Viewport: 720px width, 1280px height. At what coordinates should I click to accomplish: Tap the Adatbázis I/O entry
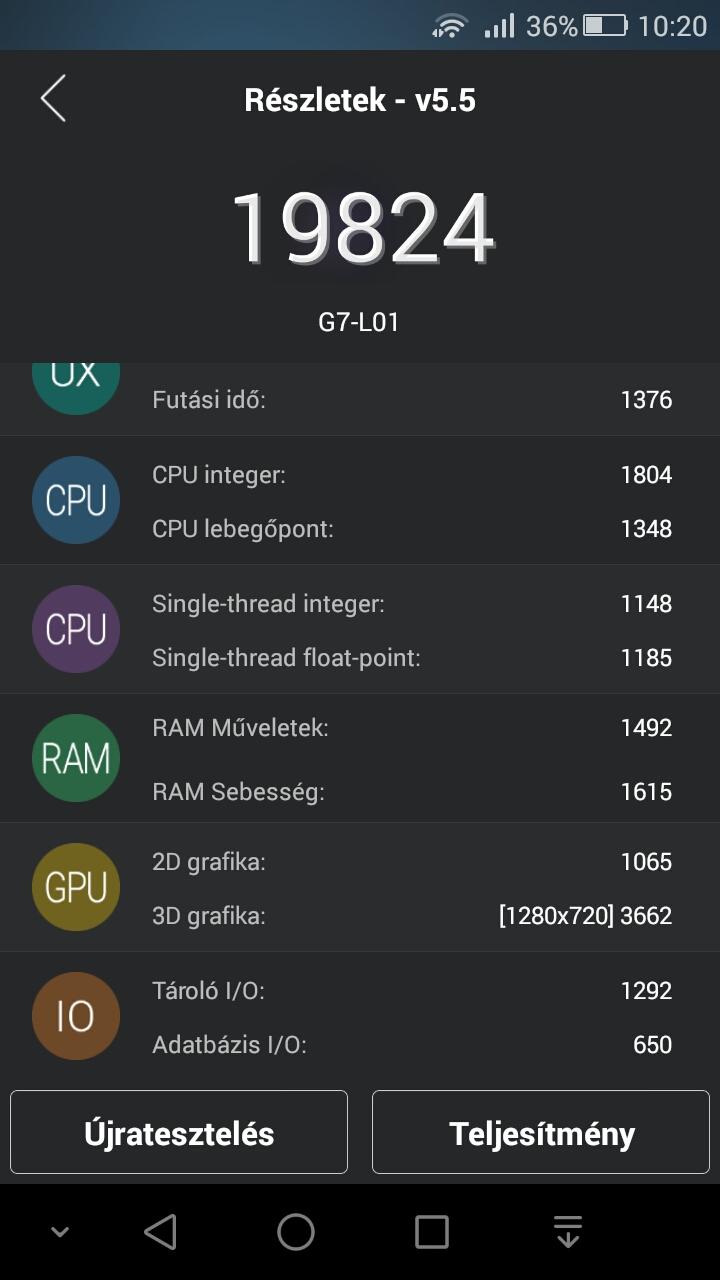coord(412,1045)
